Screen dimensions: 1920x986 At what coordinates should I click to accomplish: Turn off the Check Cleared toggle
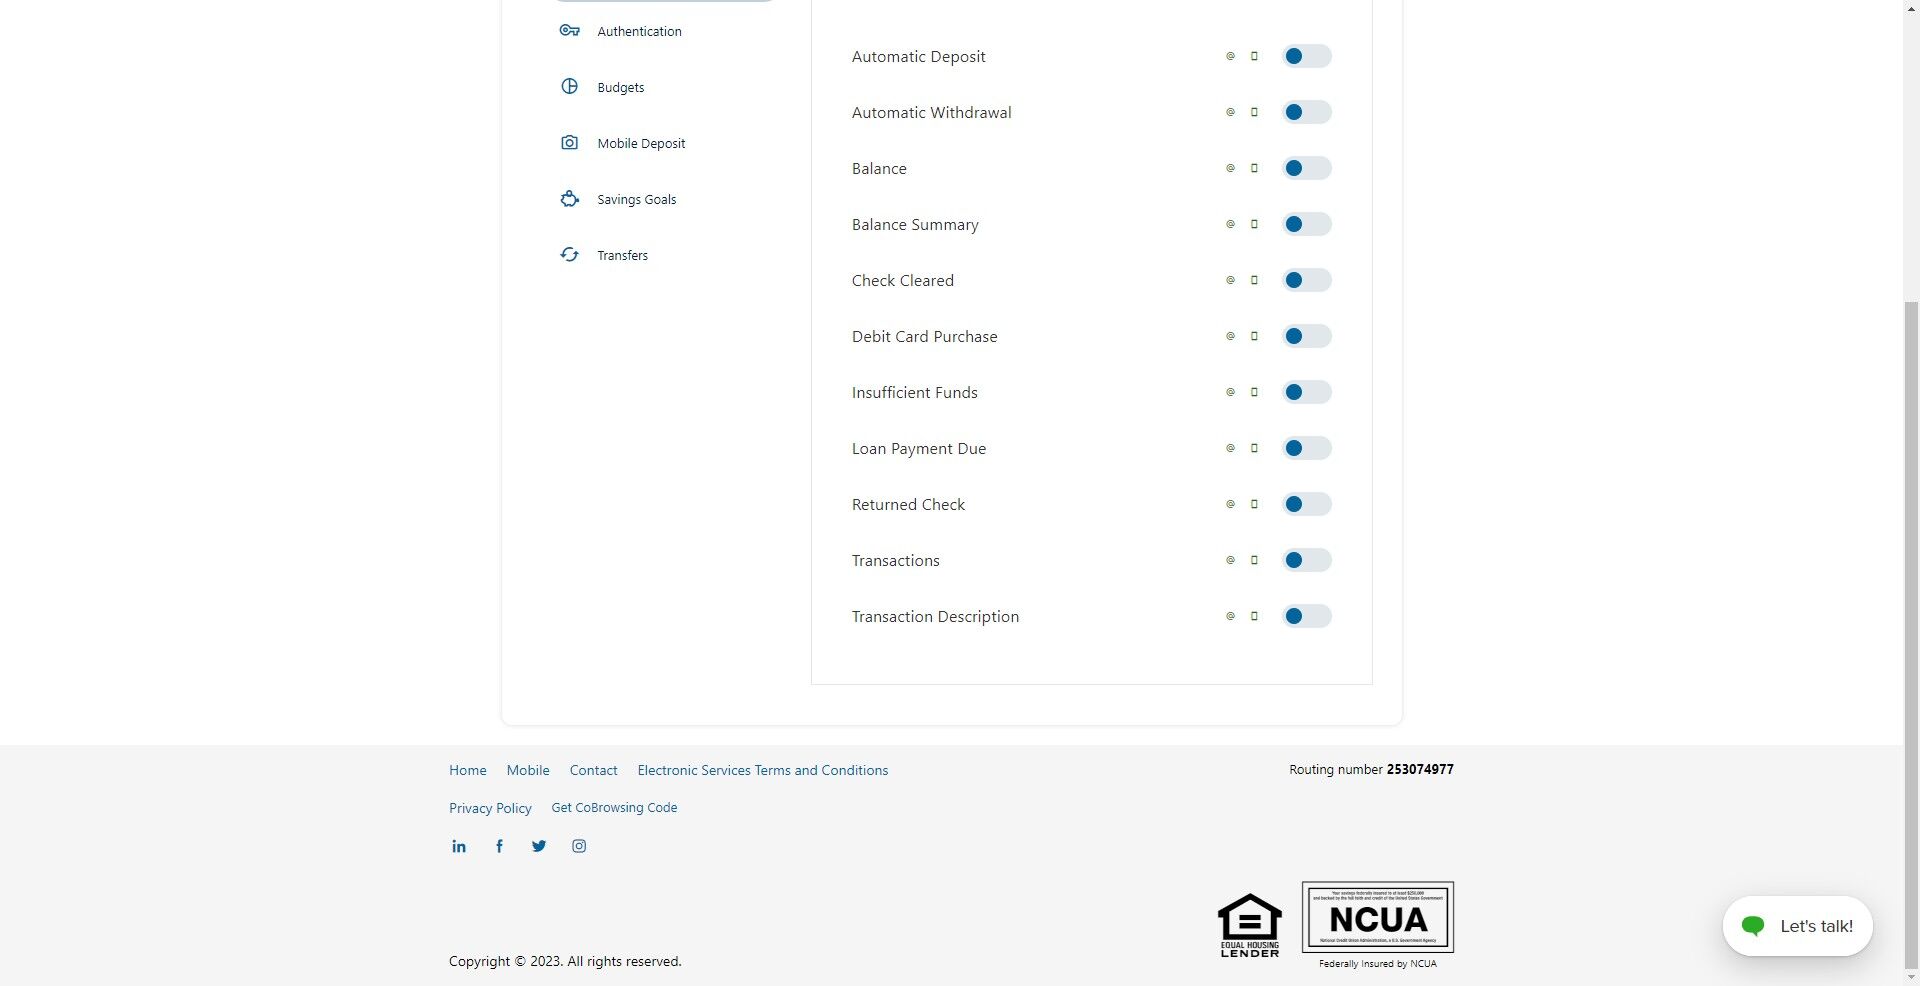point(1306,280)
